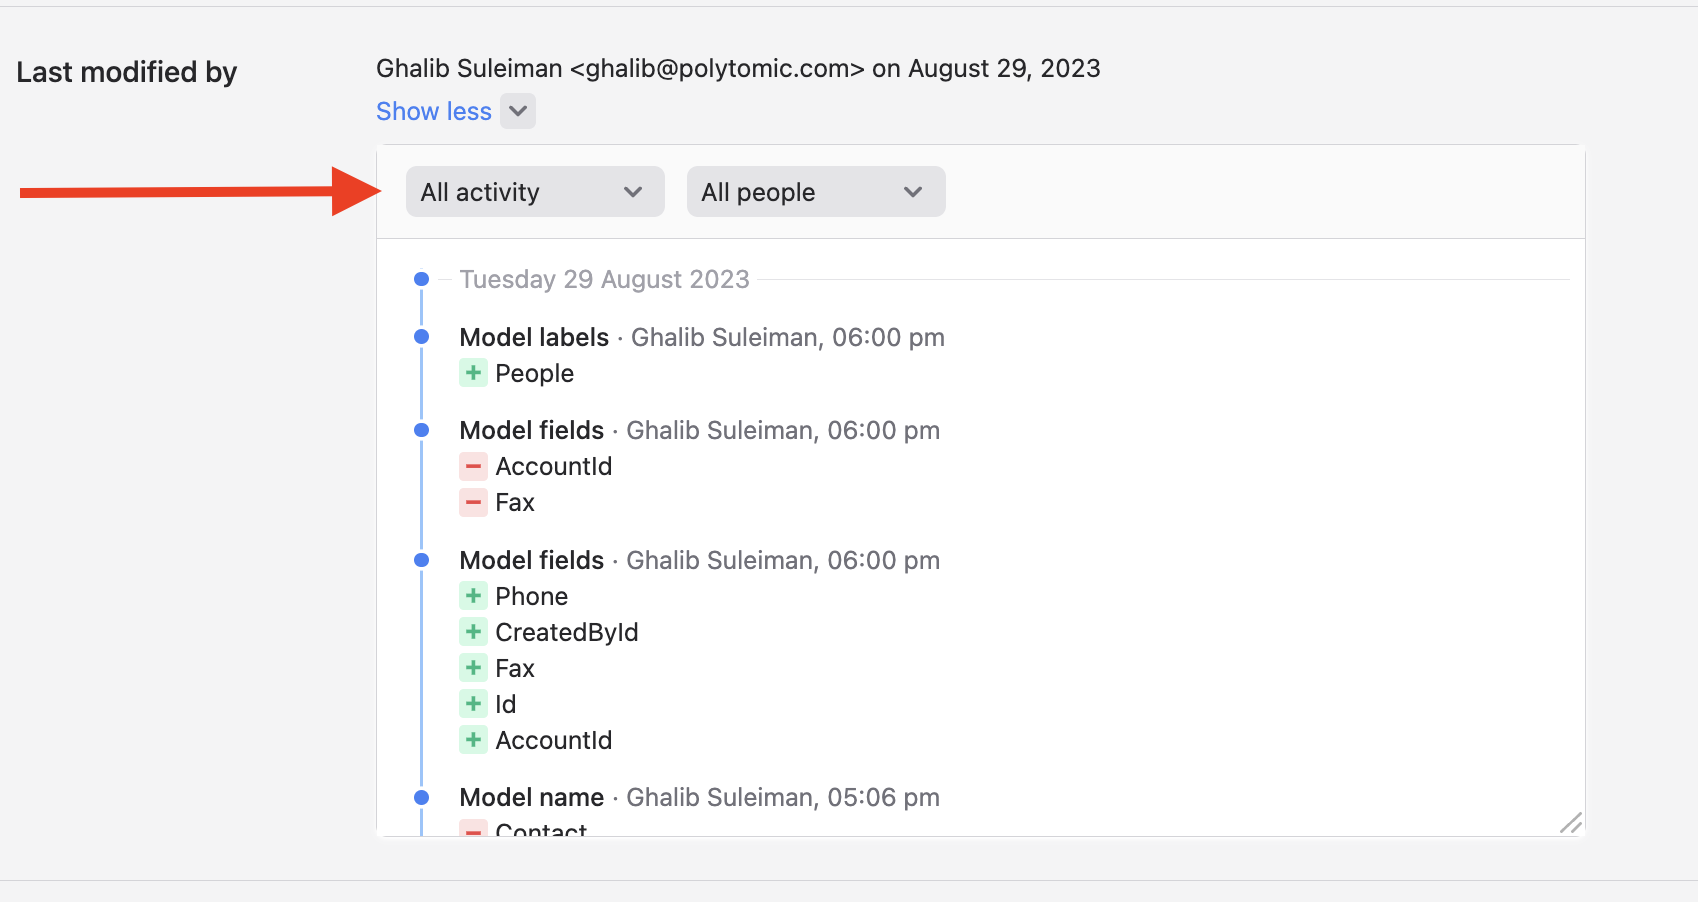Click the red minus icon beside AccountId

(472, 465)
